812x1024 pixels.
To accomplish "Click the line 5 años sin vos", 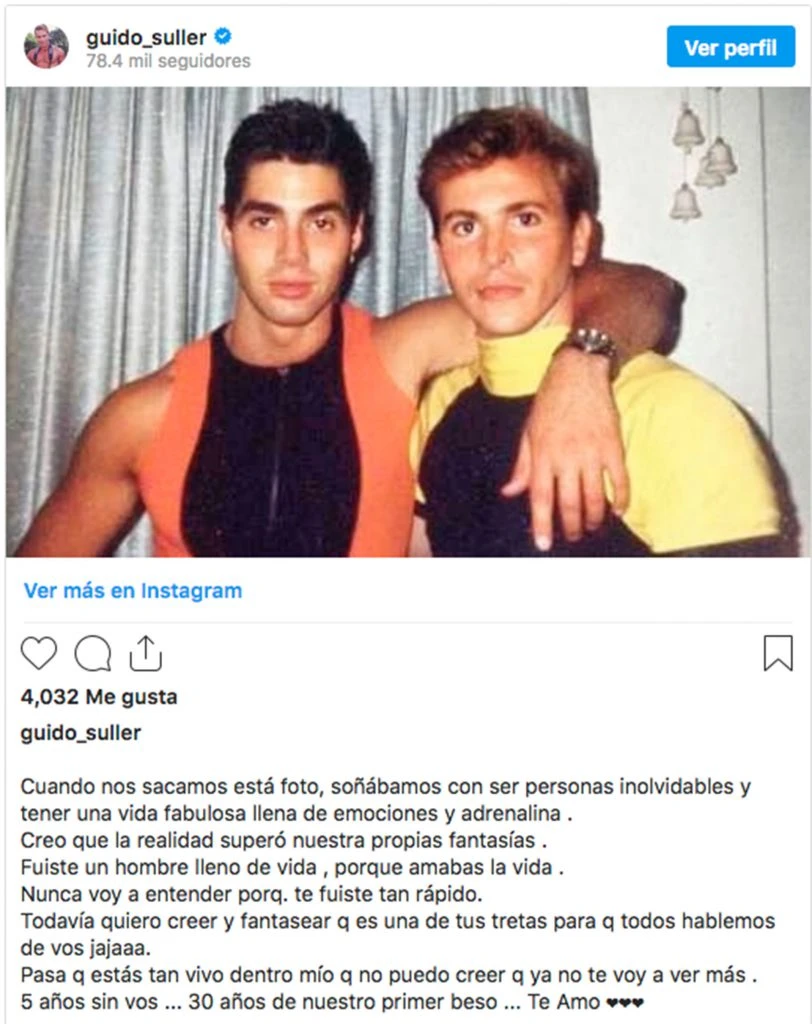I will coord(333,1002).
